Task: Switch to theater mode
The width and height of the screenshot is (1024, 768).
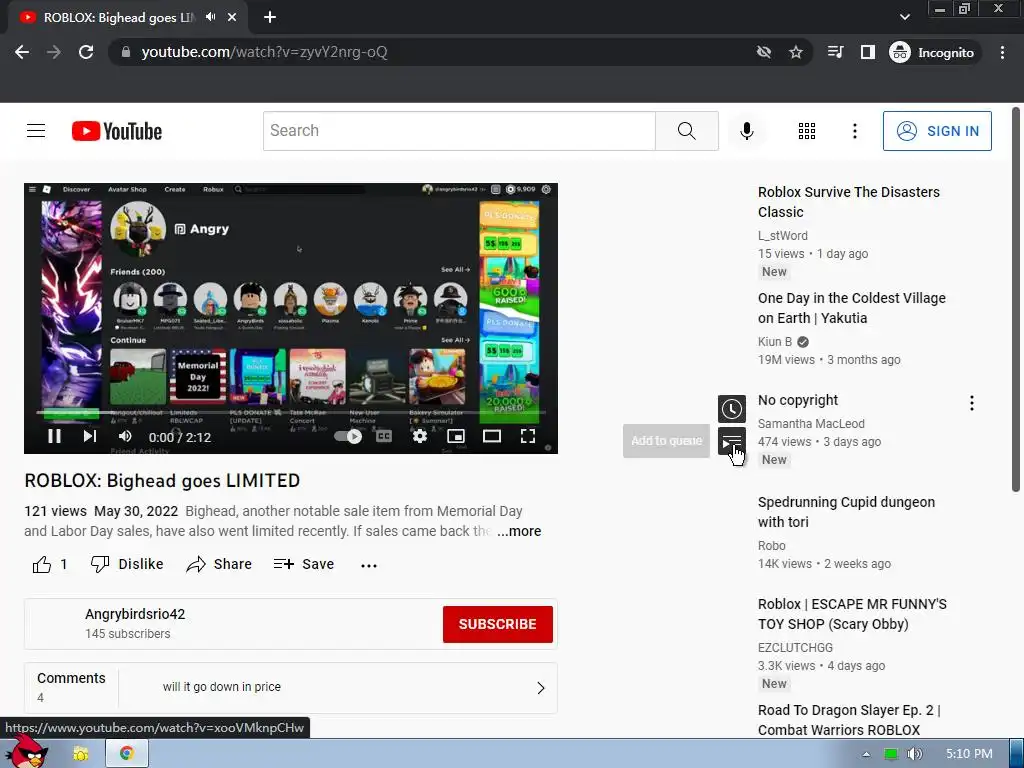Action: pos(492,436)
